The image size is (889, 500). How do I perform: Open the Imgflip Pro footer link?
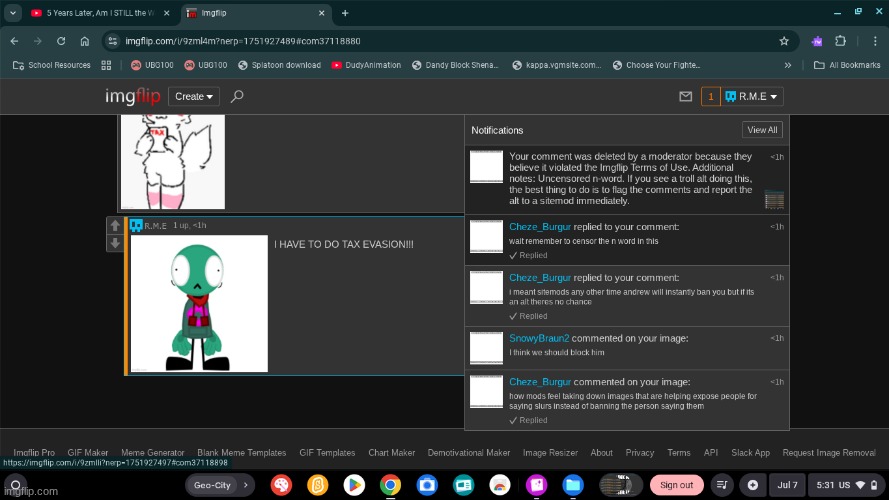point(34,452)
